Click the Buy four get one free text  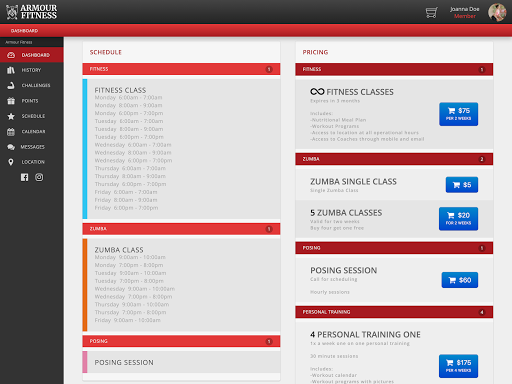[337, 228]
